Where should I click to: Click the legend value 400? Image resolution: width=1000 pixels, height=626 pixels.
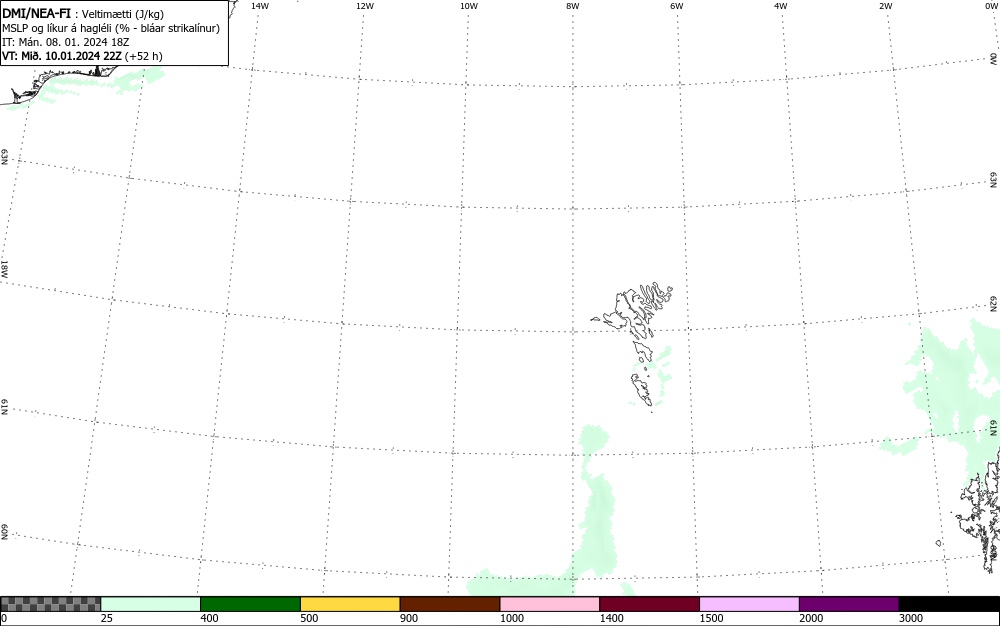(209, 618)
